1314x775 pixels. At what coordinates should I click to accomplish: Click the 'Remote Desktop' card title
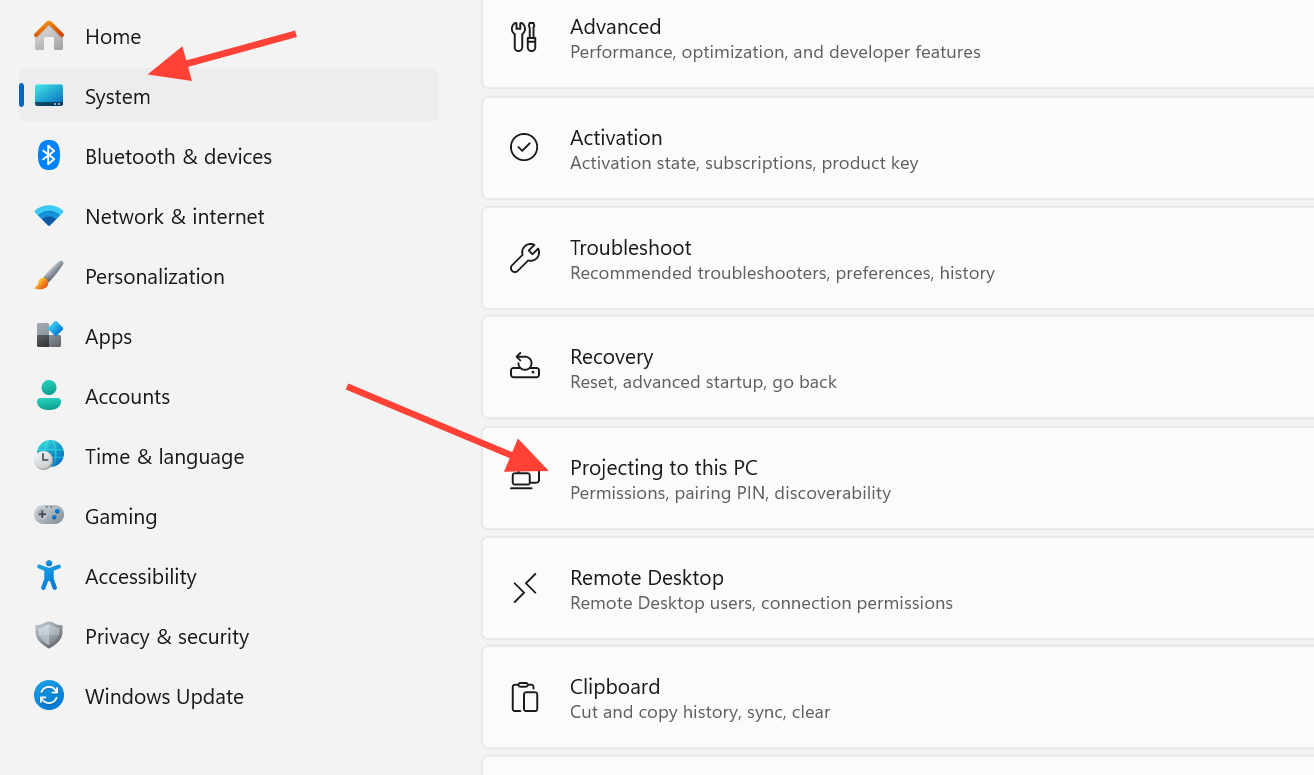tap(647, 578)
